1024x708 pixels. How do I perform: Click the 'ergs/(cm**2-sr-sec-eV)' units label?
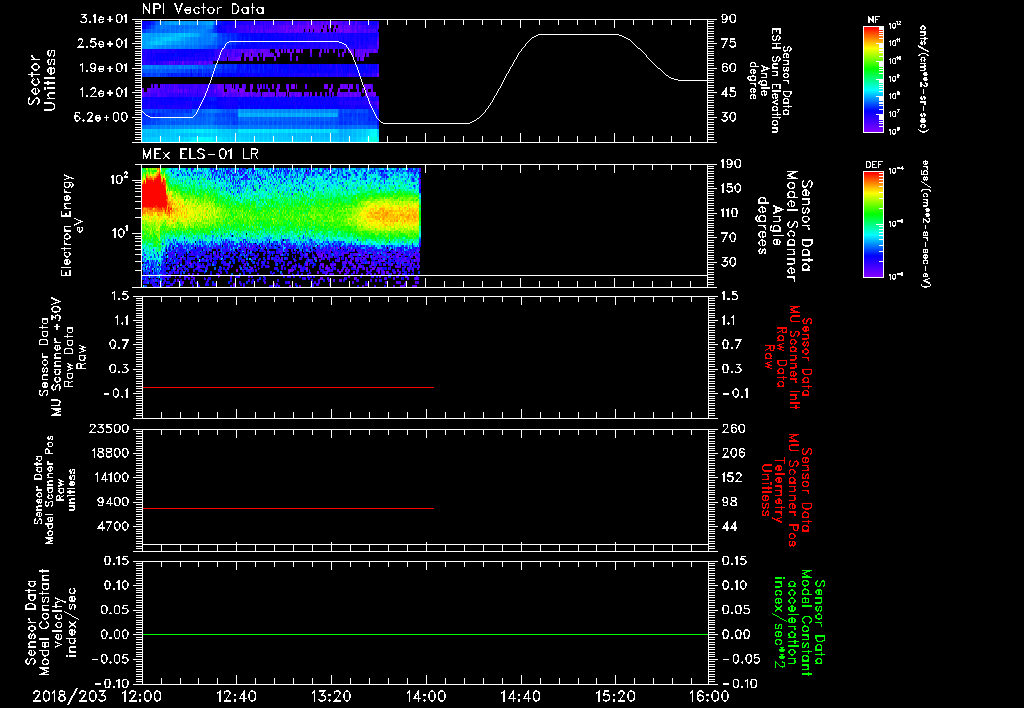[x=925, y=223]
